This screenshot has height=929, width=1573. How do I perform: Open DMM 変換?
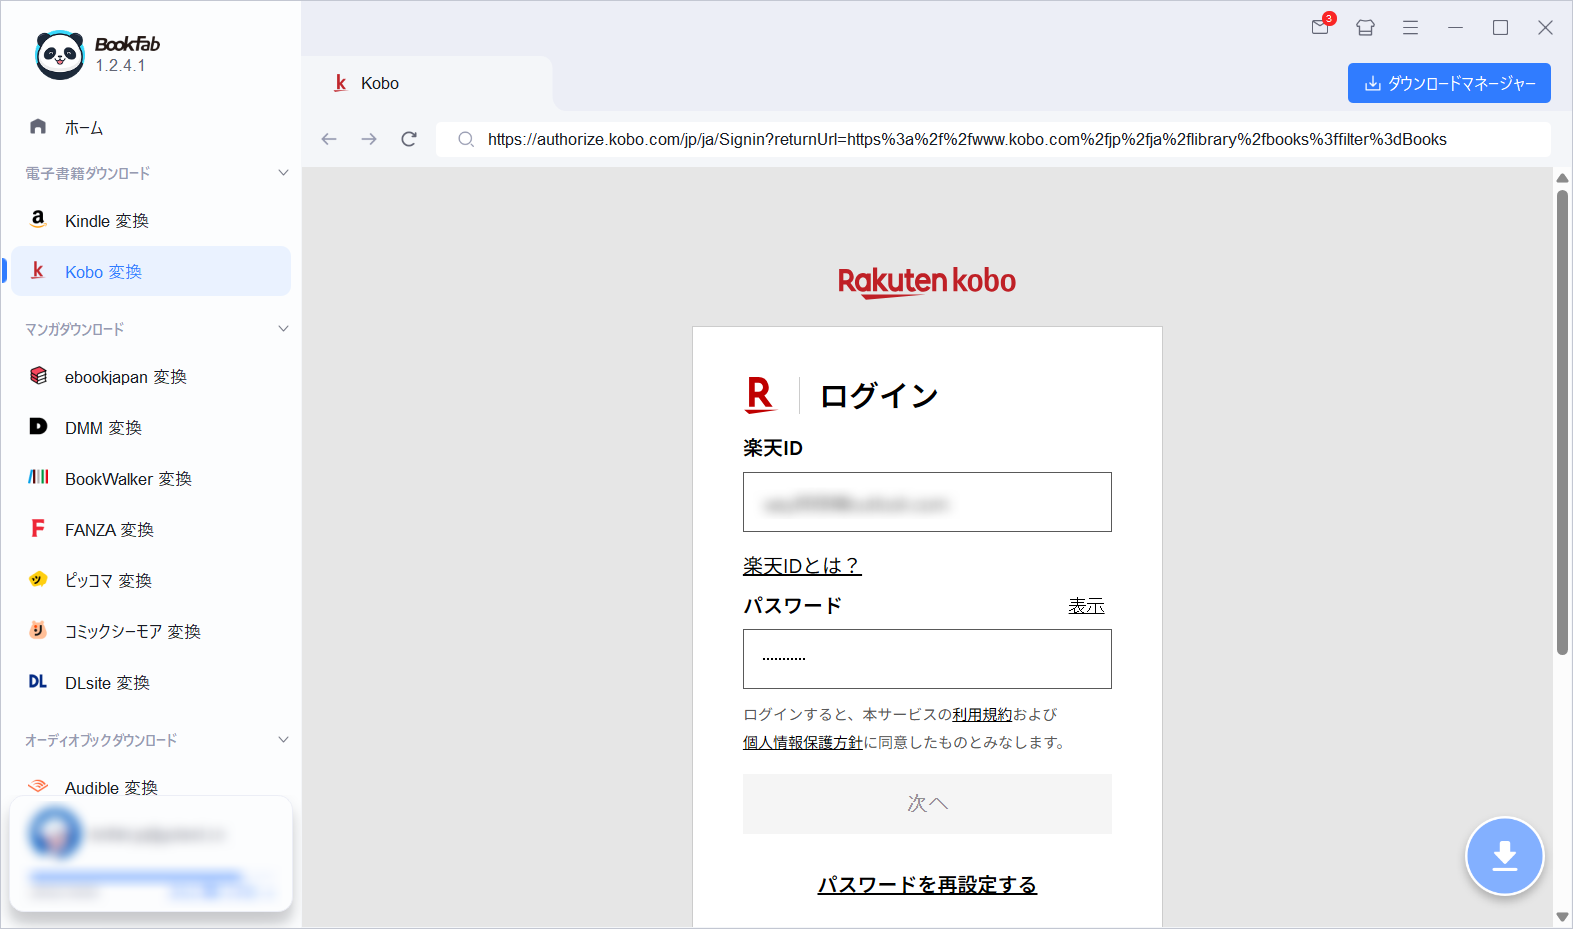coord(150,428)
